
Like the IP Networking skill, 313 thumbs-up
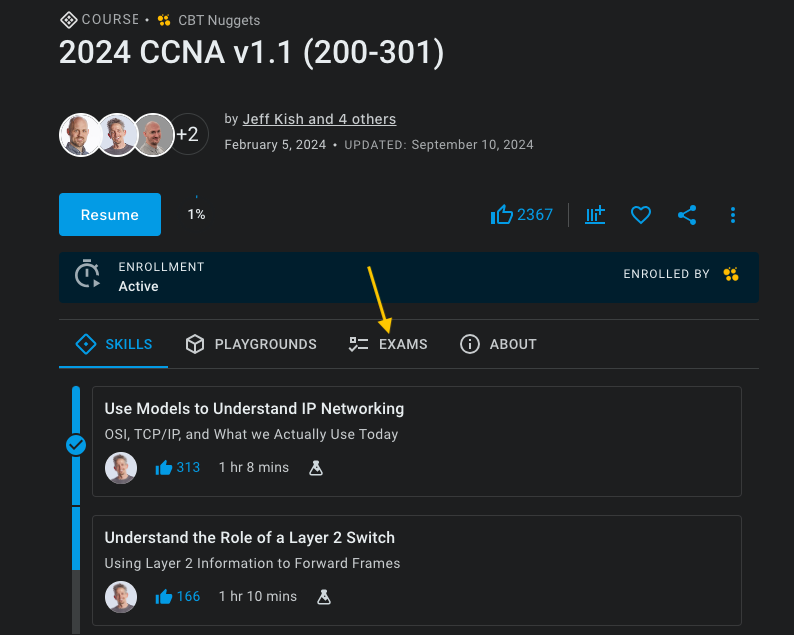pos(177,467)
